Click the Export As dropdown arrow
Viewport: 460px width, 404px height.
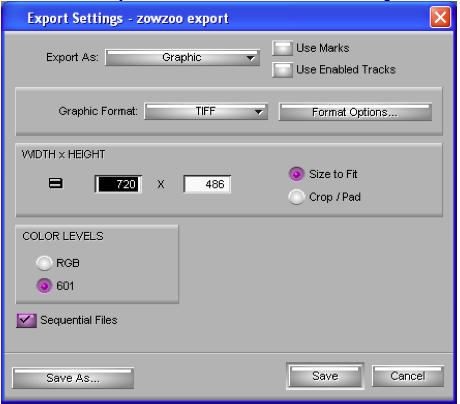[x=250, y=58]
